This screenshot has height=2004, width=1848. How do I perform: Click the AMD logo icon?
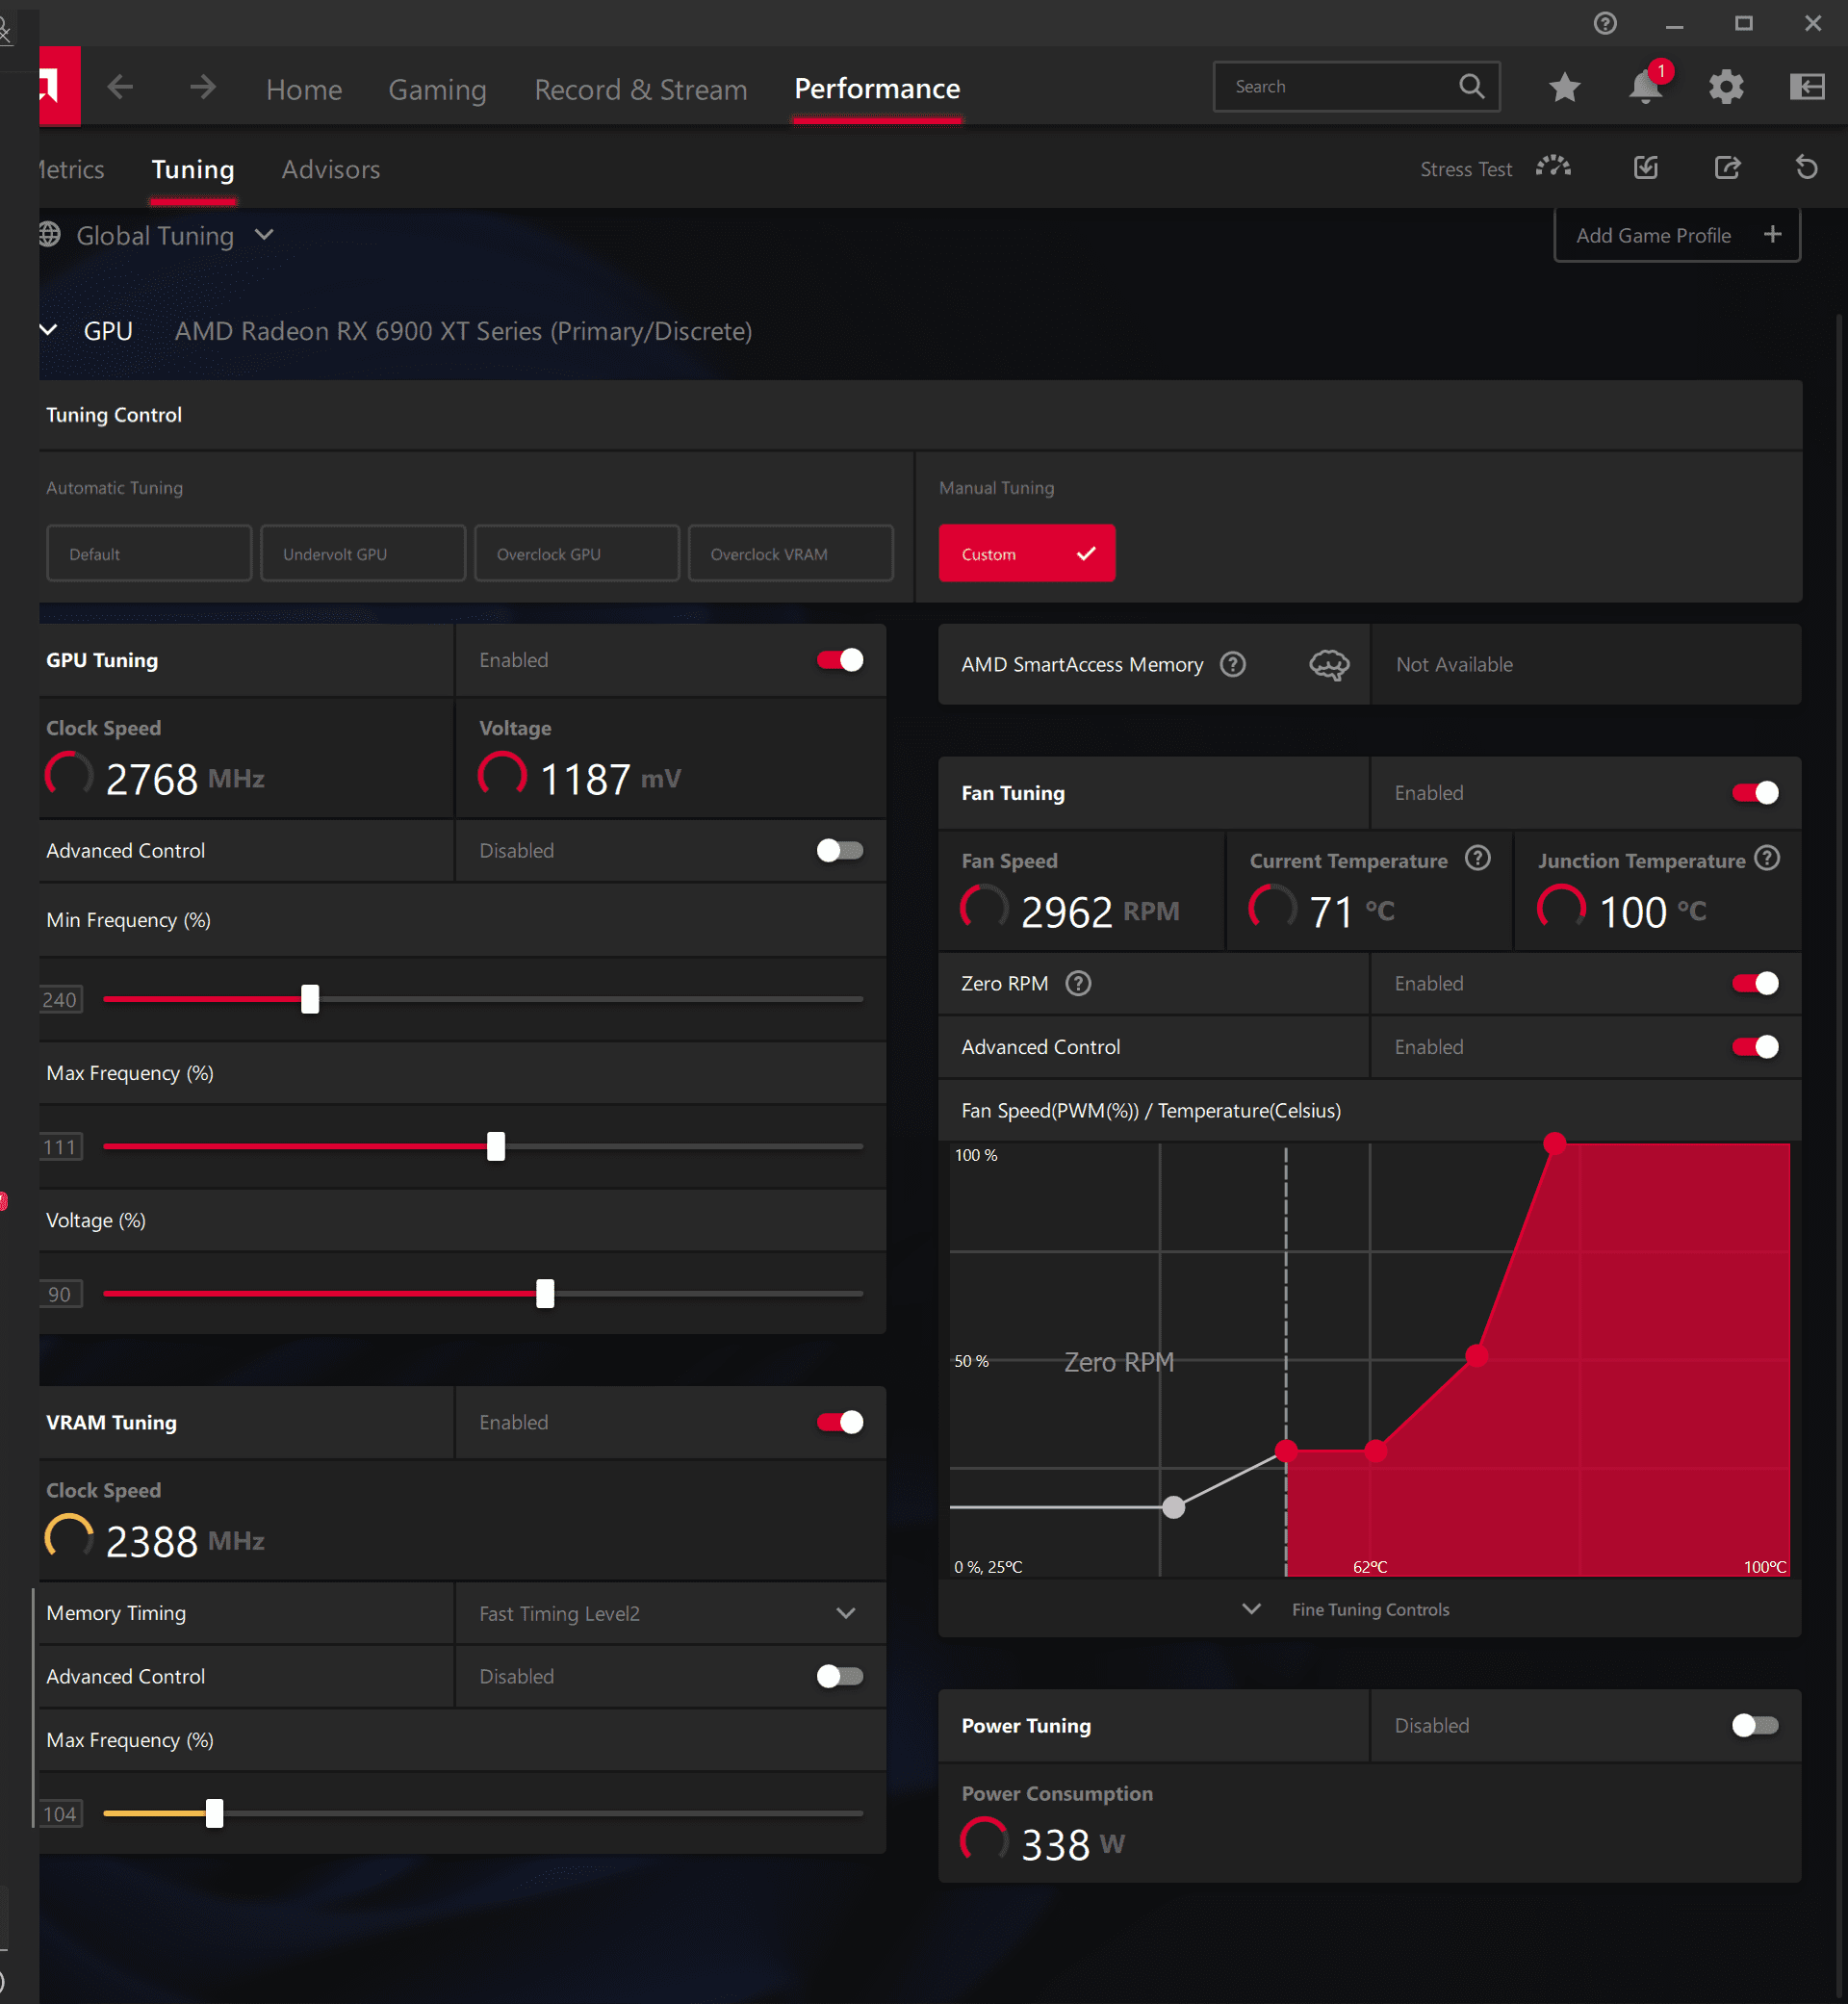coord(59,86)
